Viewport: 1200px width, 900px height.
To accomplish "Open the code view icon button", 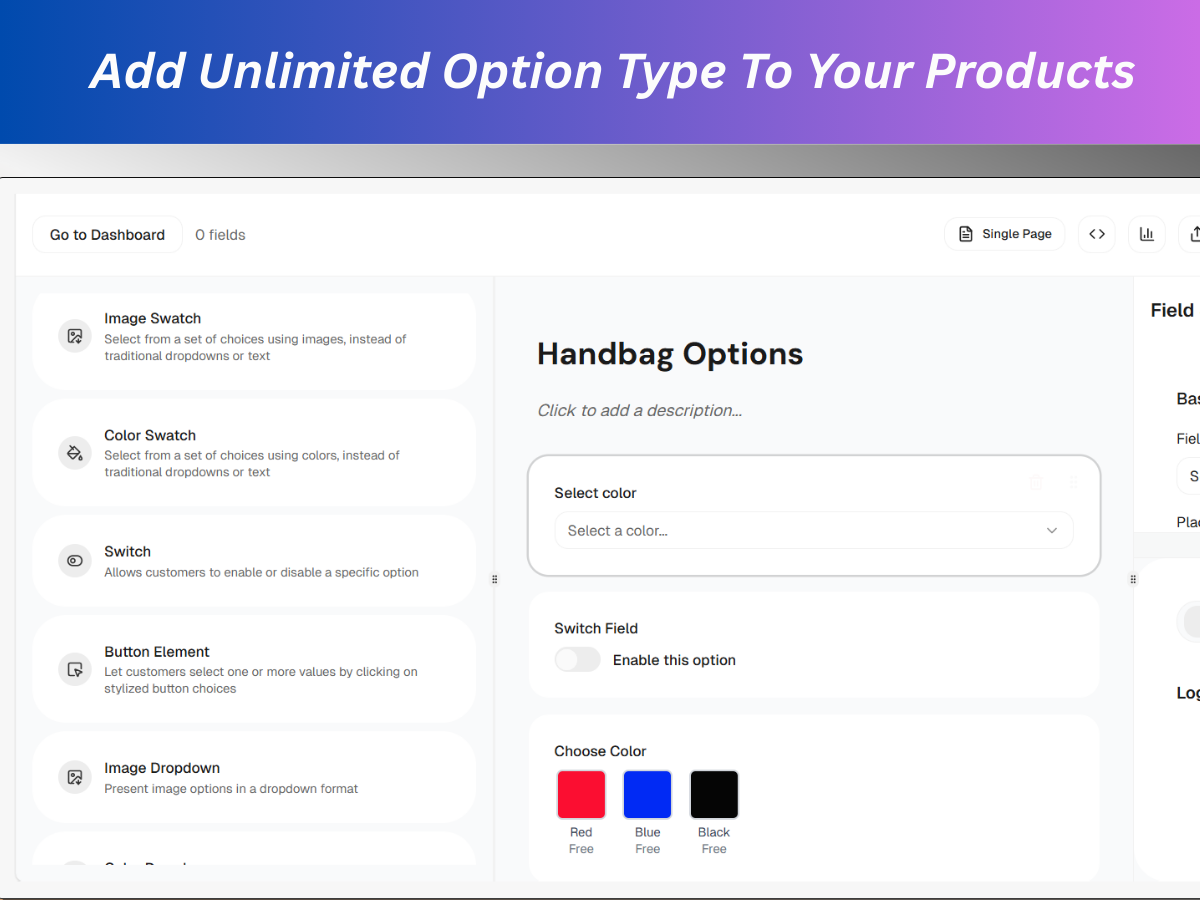I will click(x=1097, y=234).
